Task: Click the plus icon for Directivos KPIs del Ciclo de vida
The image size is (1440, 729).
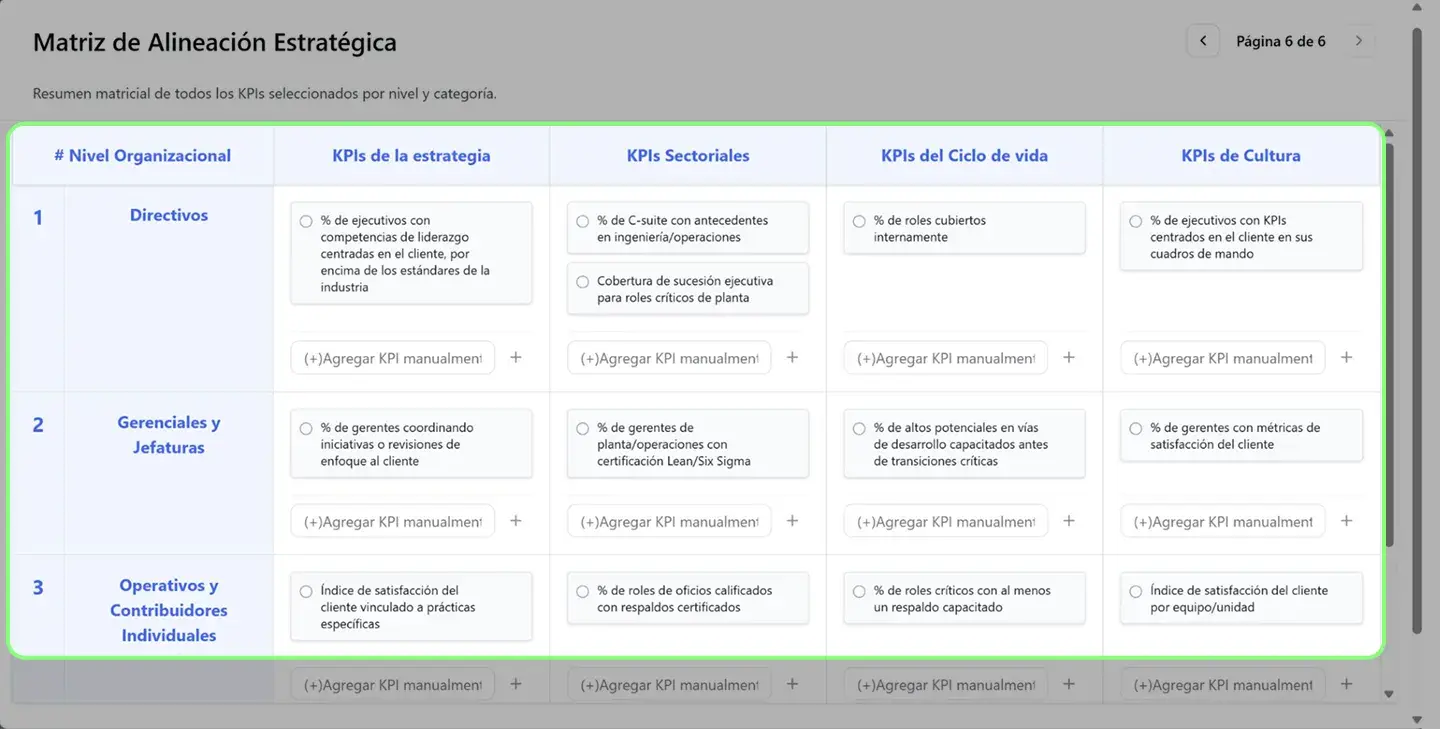Action: point(1069,357)
